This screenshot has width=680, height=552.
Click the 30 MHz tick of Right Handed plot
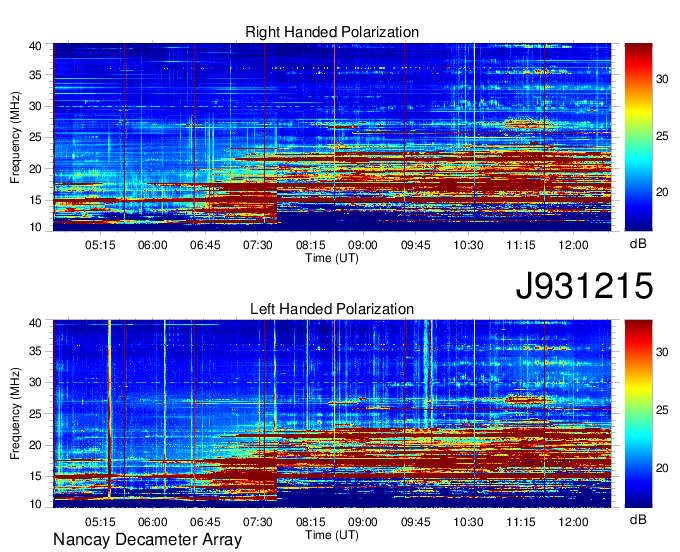(x=36, y=106)
